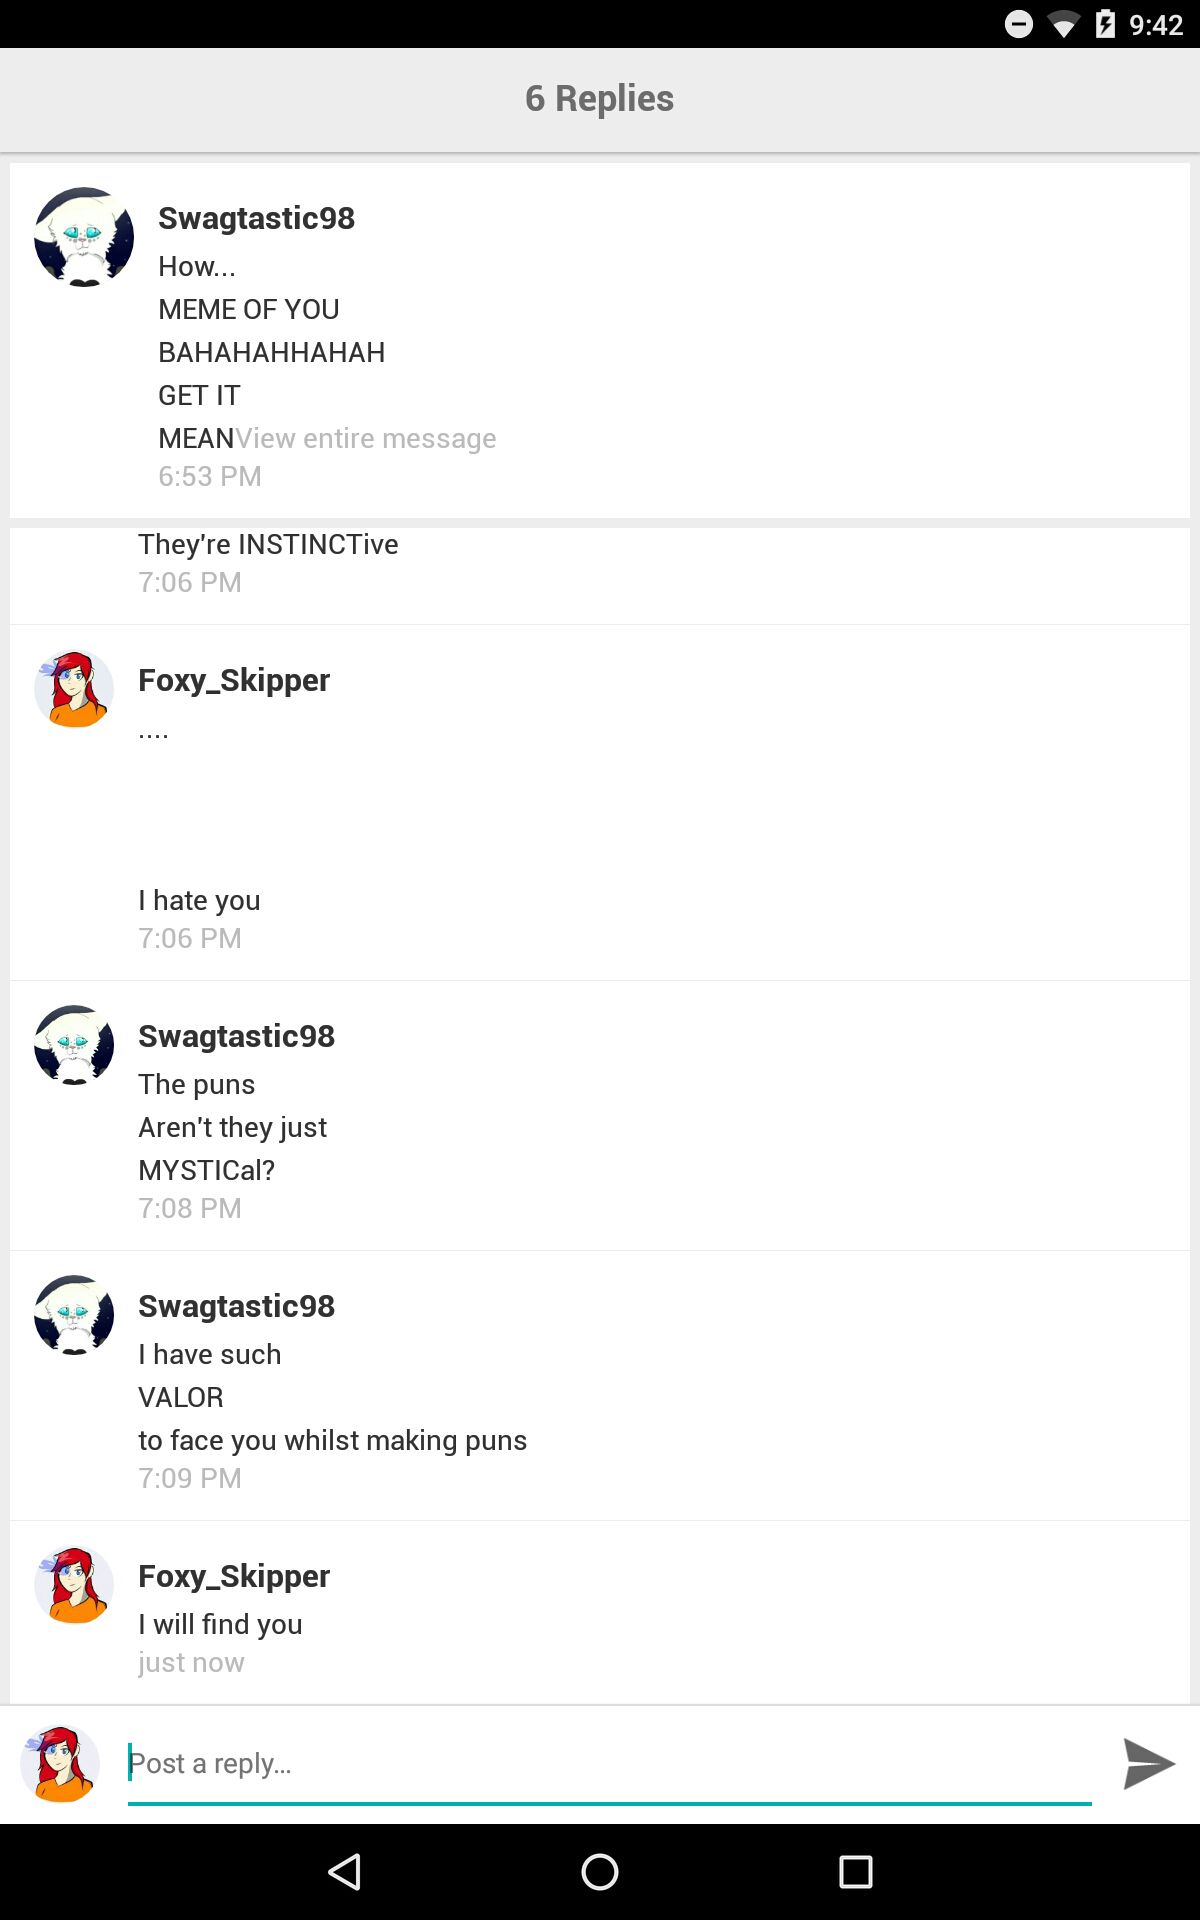Tap the Android back navigation button

pos(344,1872)
